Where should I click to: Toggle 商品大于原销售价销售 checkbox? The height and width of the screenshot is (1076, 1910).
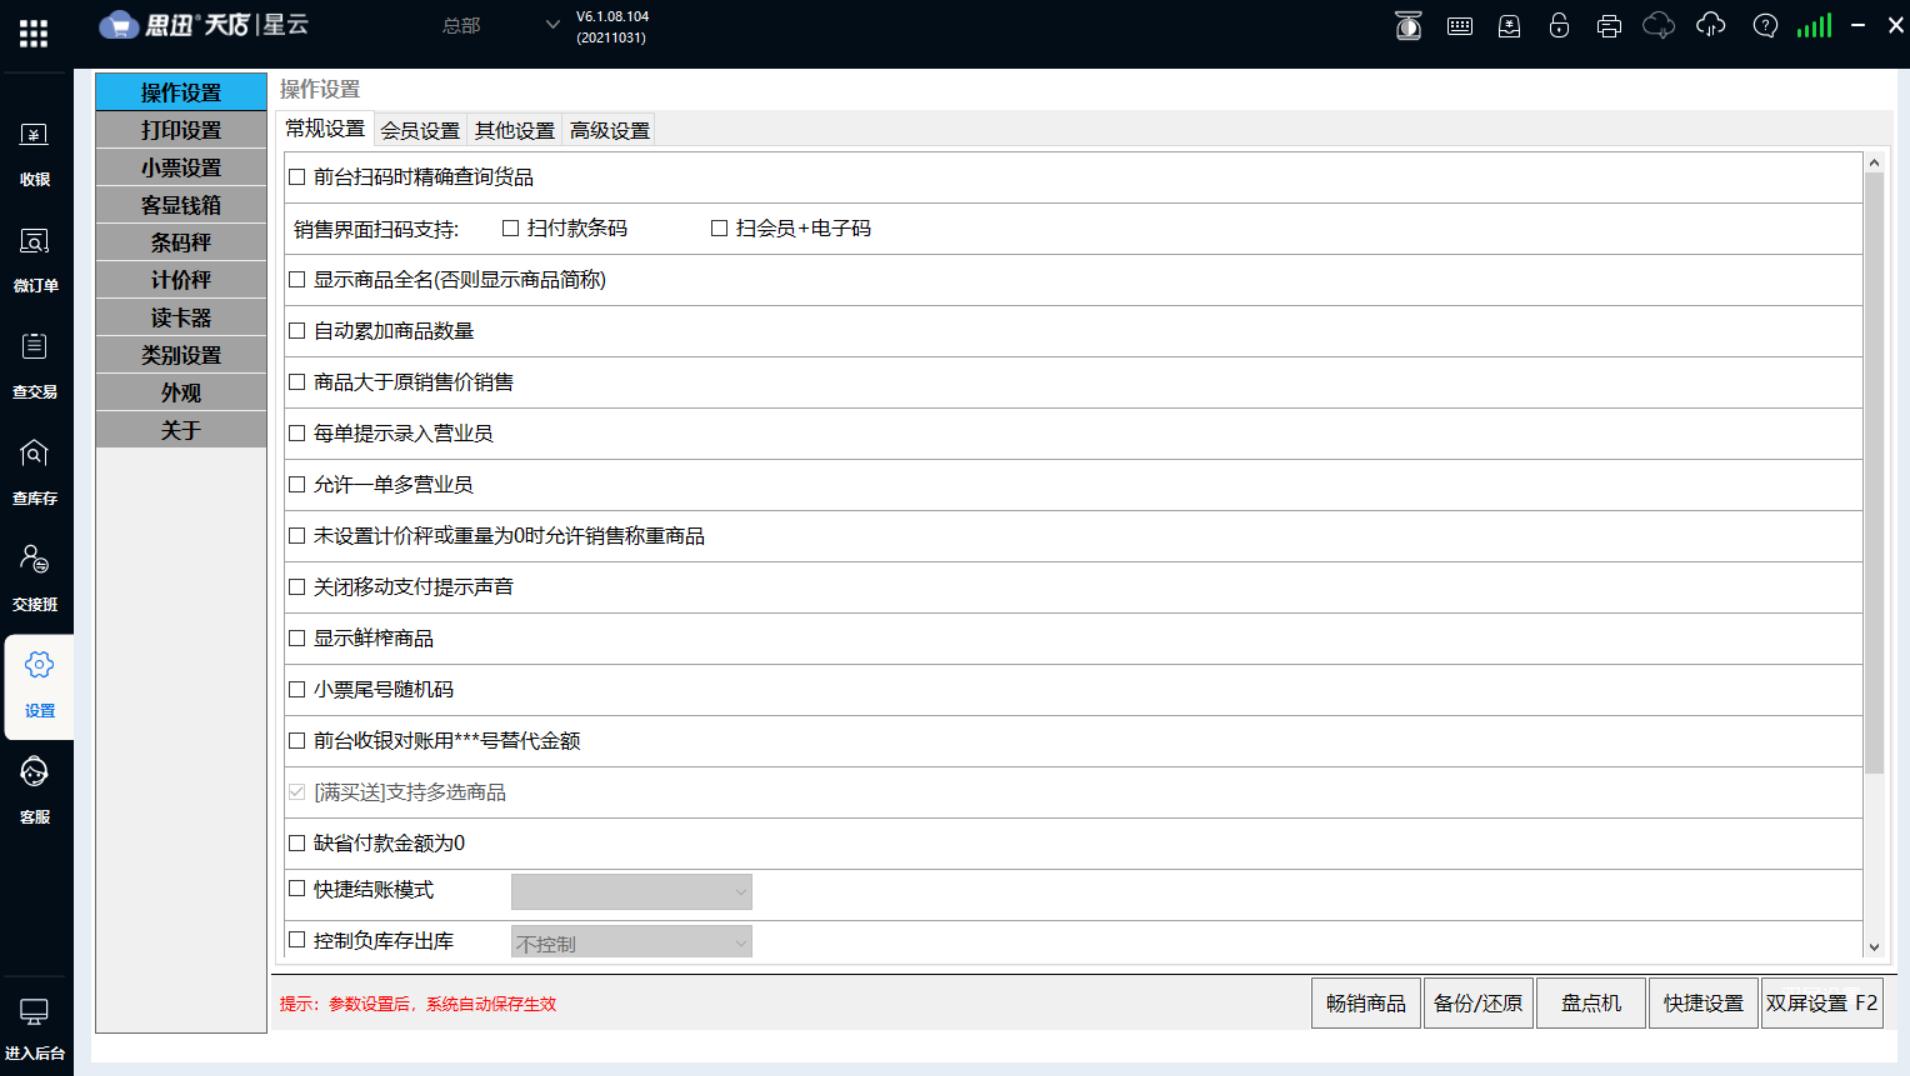297,381
